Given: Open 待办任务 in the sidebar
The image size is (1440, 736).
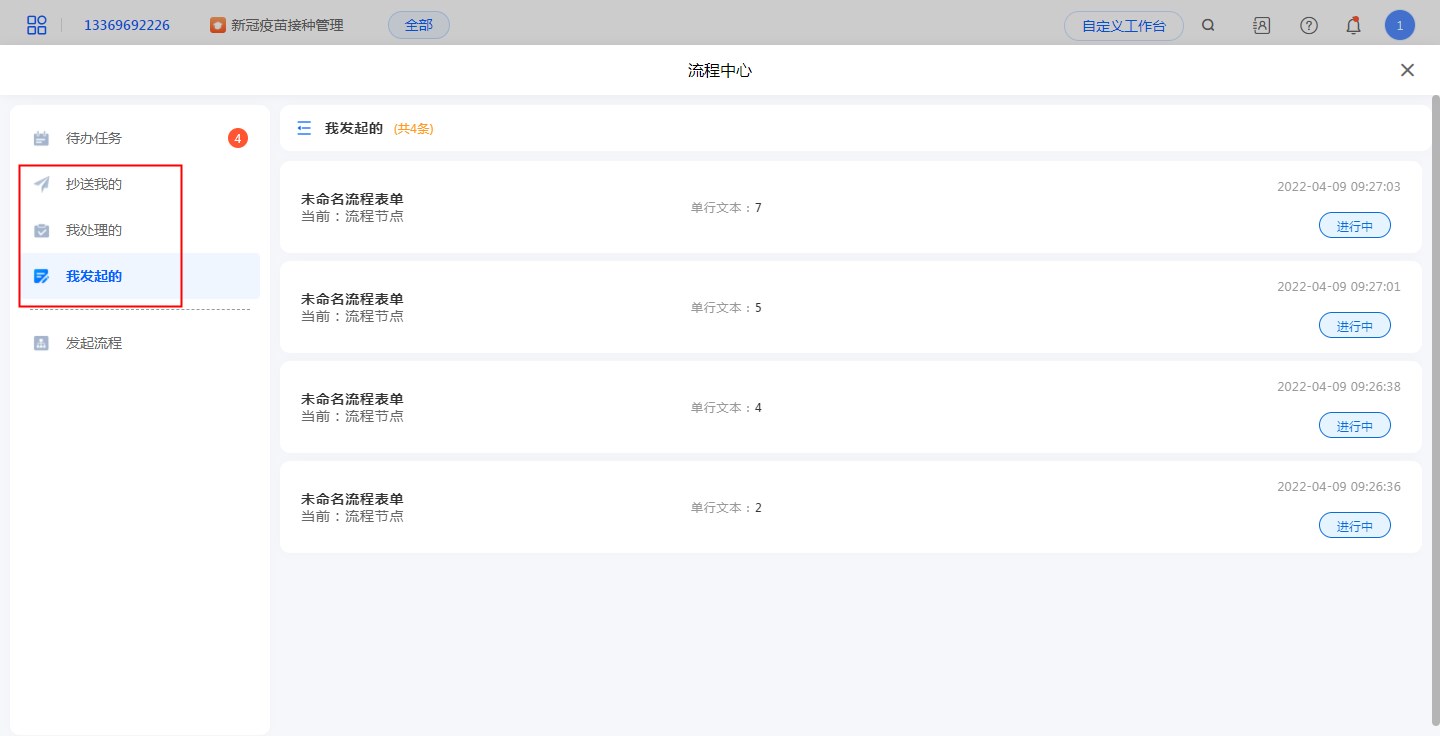Looking at the screenshot, I should coord(94,138).
